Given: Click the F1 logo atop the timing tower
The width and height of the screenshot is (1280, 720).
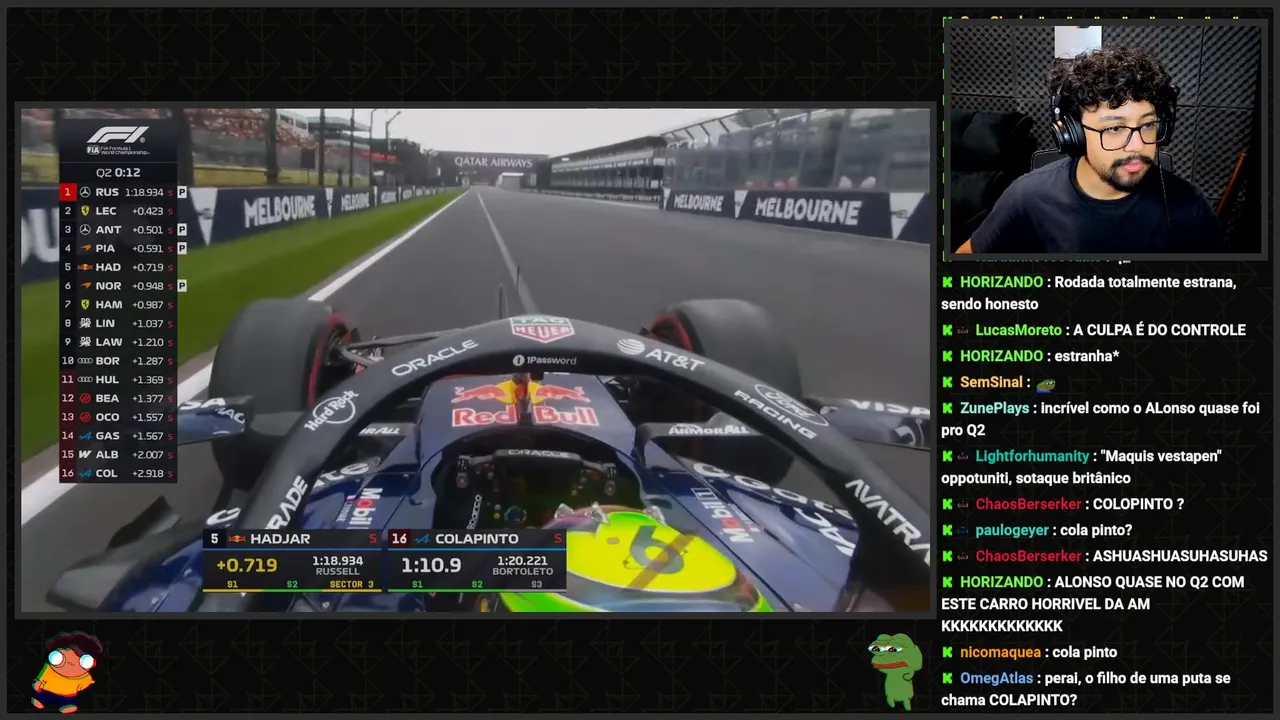Looking at the screenshot, I should 118,135.
